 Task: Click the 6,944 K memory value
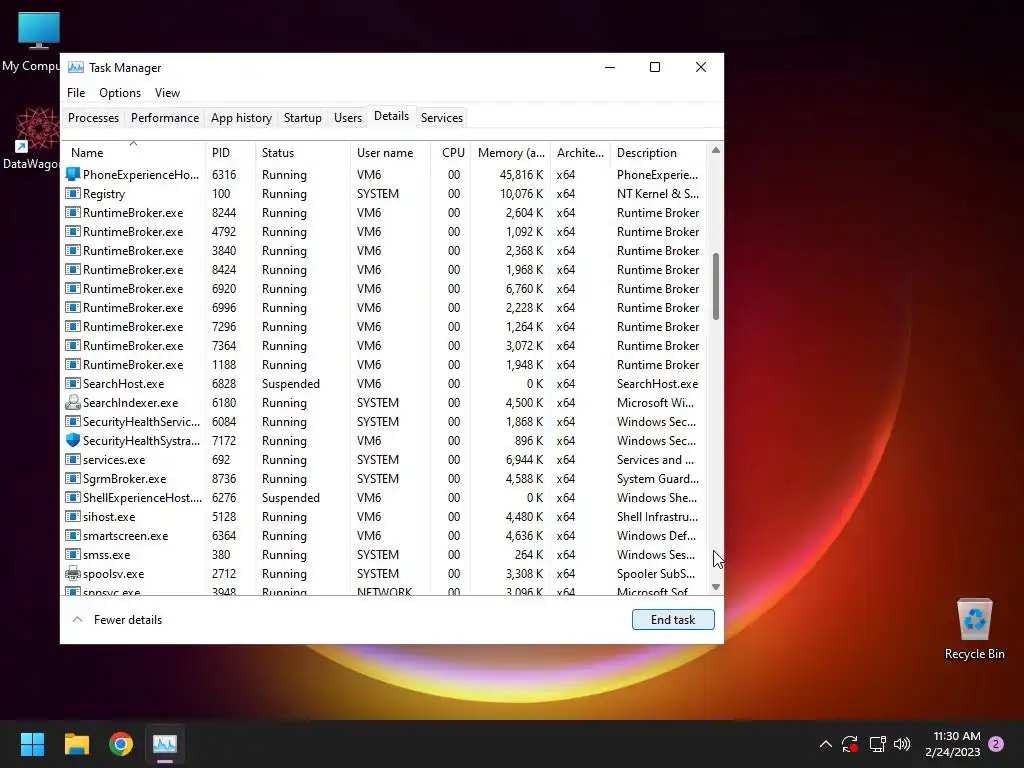(524, 459)
